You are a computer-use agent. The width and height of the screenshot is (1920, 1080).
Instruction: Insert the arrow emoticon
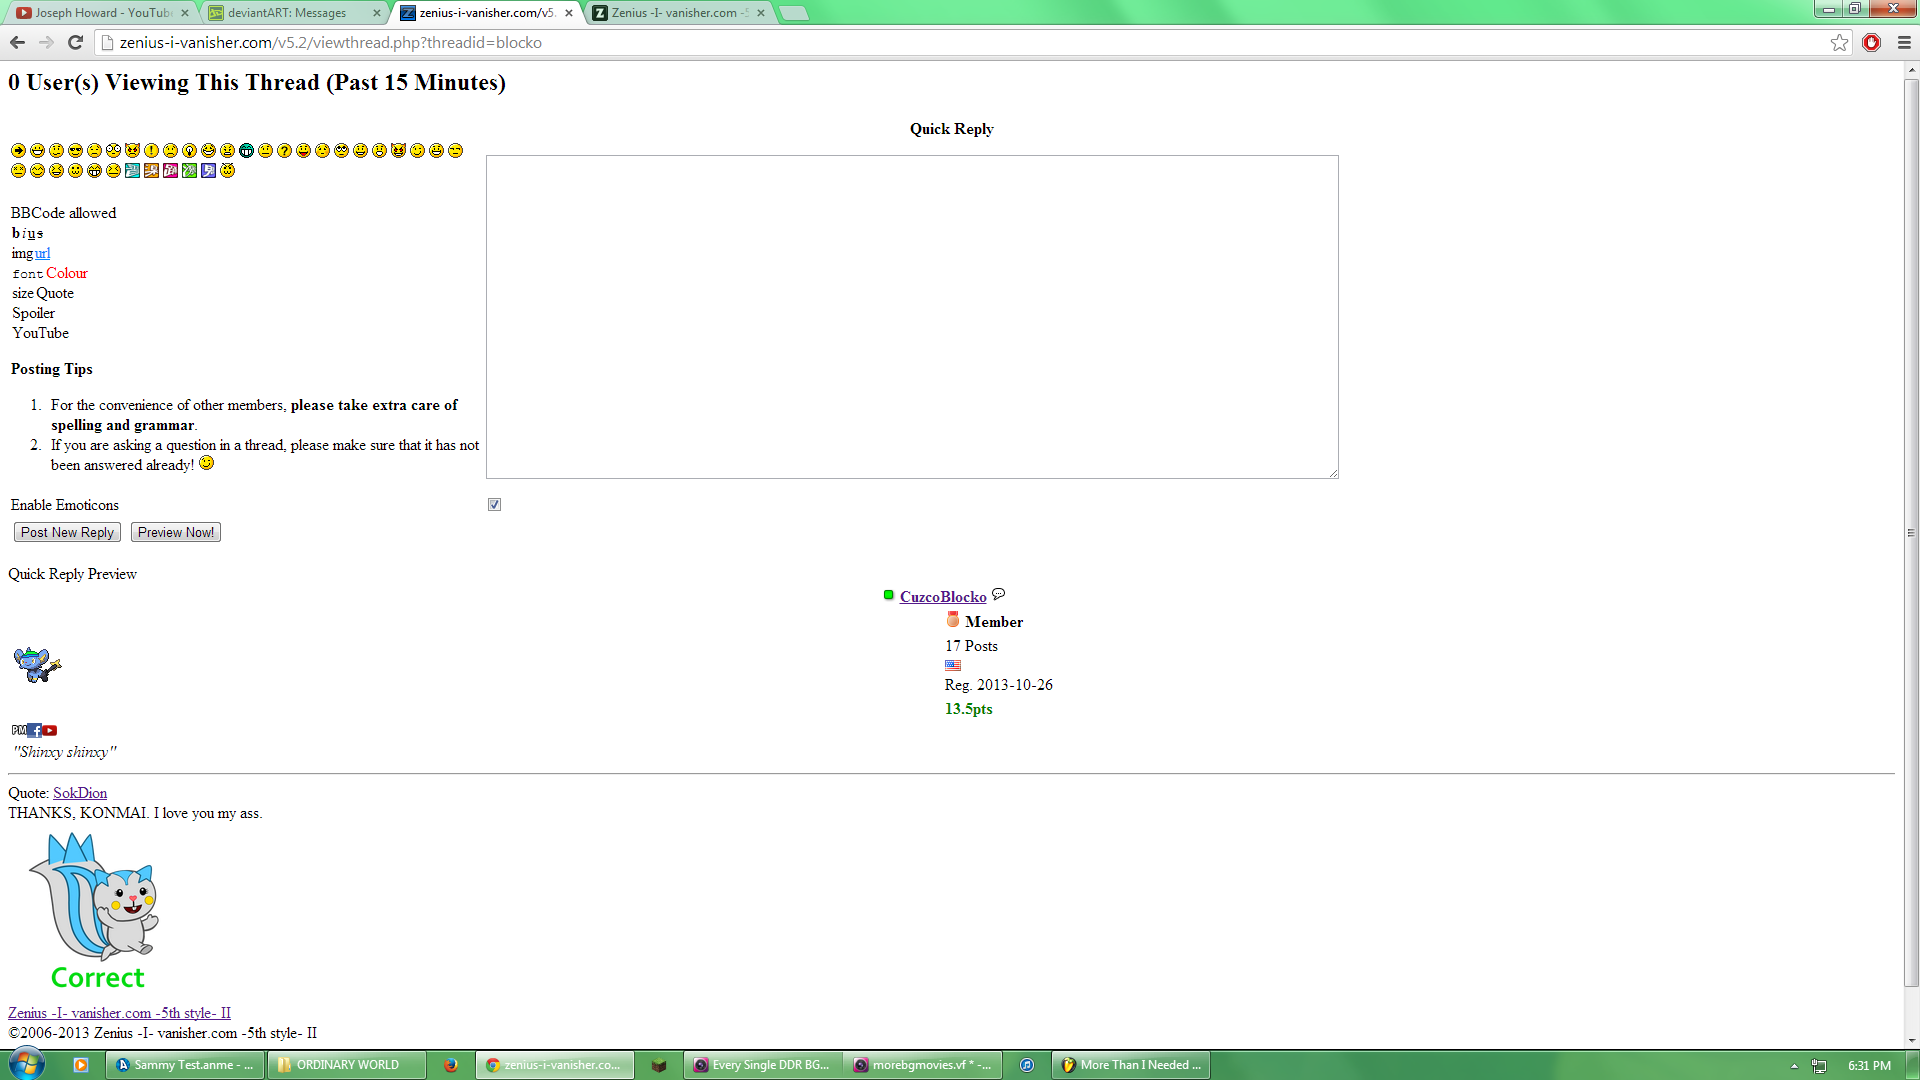click(18, 150)
